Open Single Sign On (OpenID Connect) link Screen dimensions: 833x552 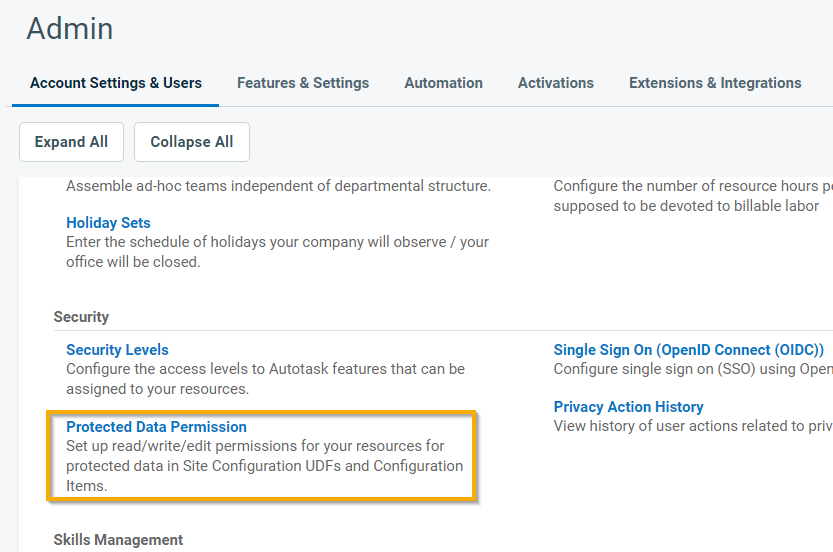688,350
